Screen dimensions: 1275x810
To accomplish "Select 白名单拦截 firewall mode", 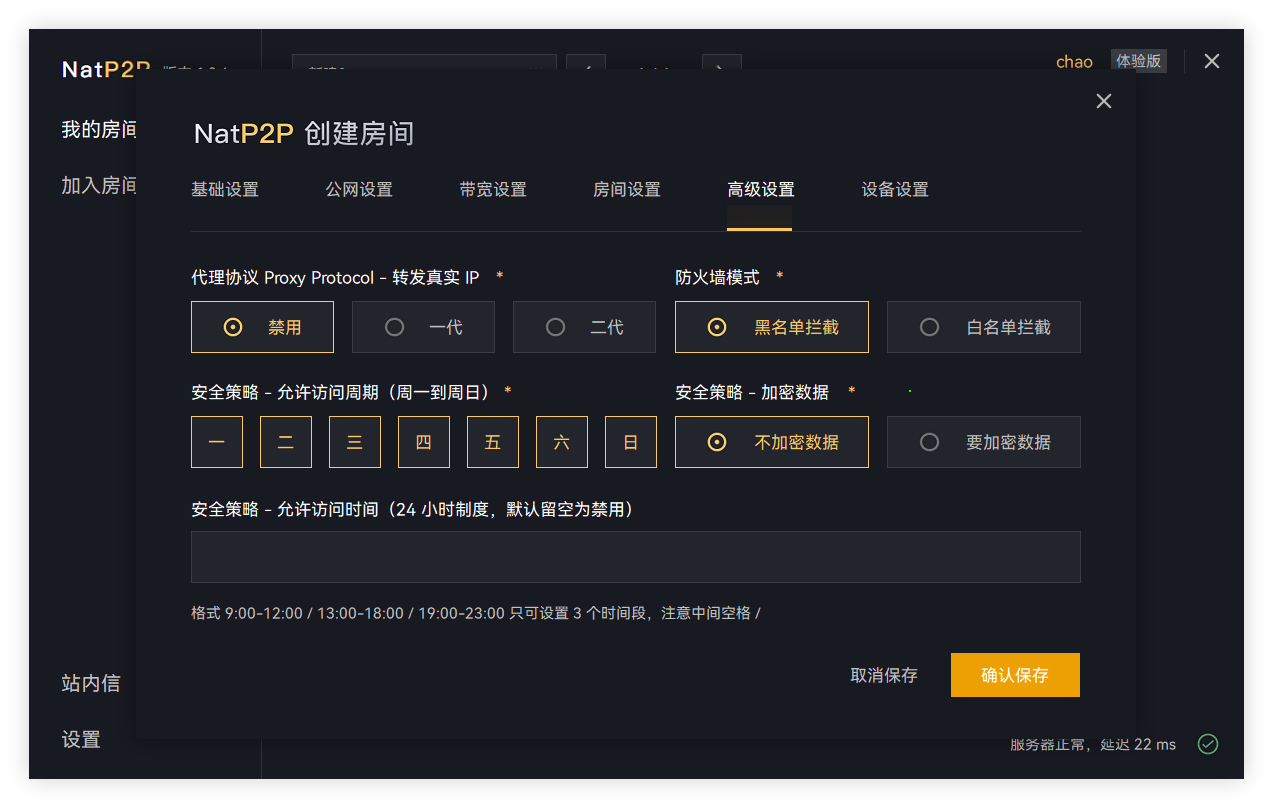I will [984, 327].
